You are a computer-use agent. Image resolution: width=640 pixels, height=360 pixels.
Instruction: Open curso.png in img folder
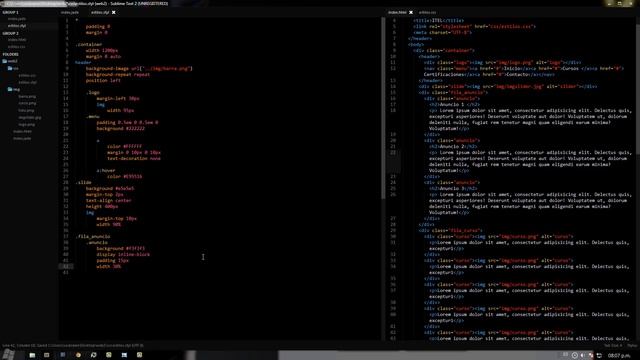(27, 104)
